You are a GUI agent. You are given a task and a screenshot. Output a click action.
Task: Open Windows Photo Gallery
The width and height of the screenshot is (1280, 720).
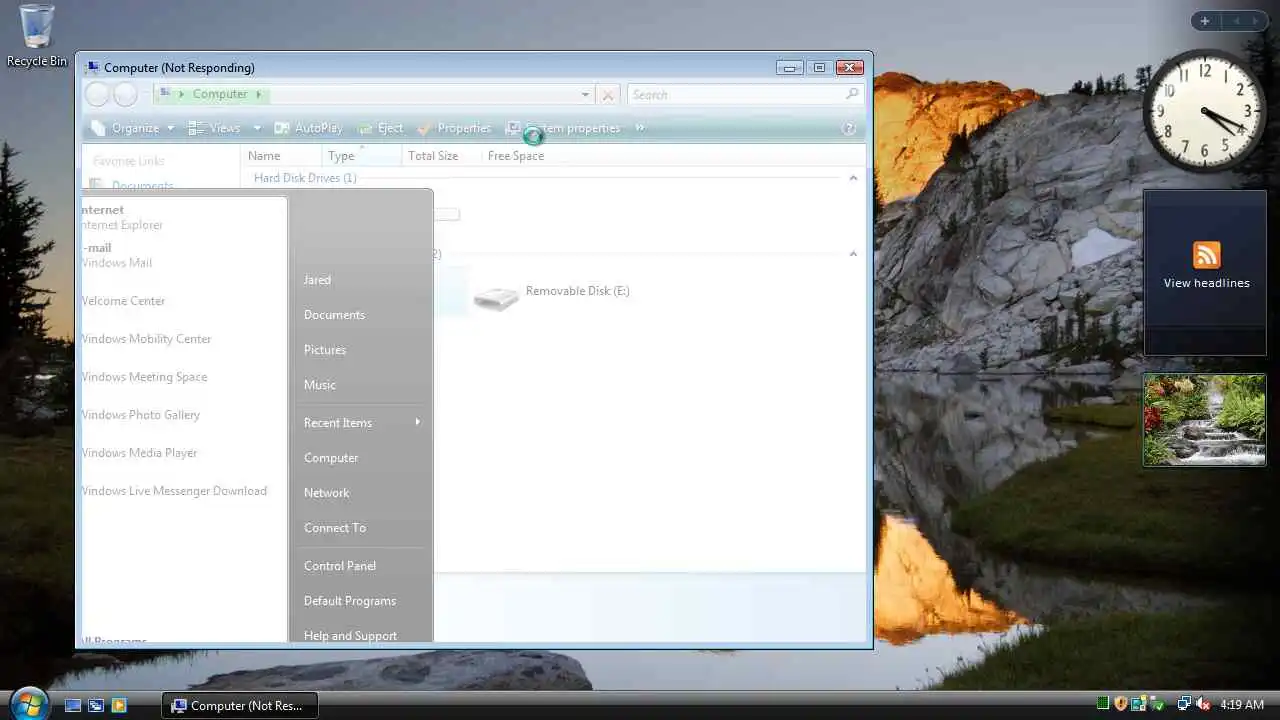(140, 415)
